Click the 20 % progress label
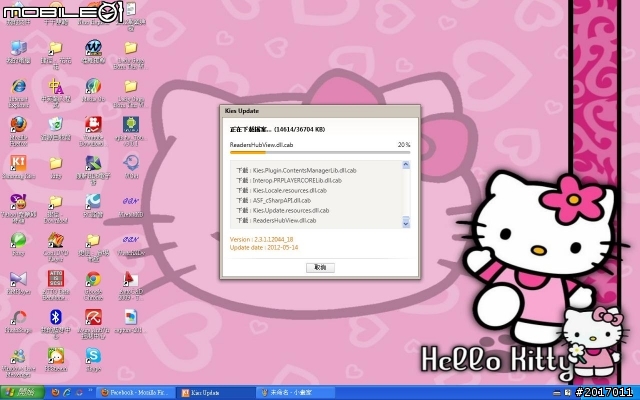The width and height of the screenshot is (640, 400). click(404, 145)
